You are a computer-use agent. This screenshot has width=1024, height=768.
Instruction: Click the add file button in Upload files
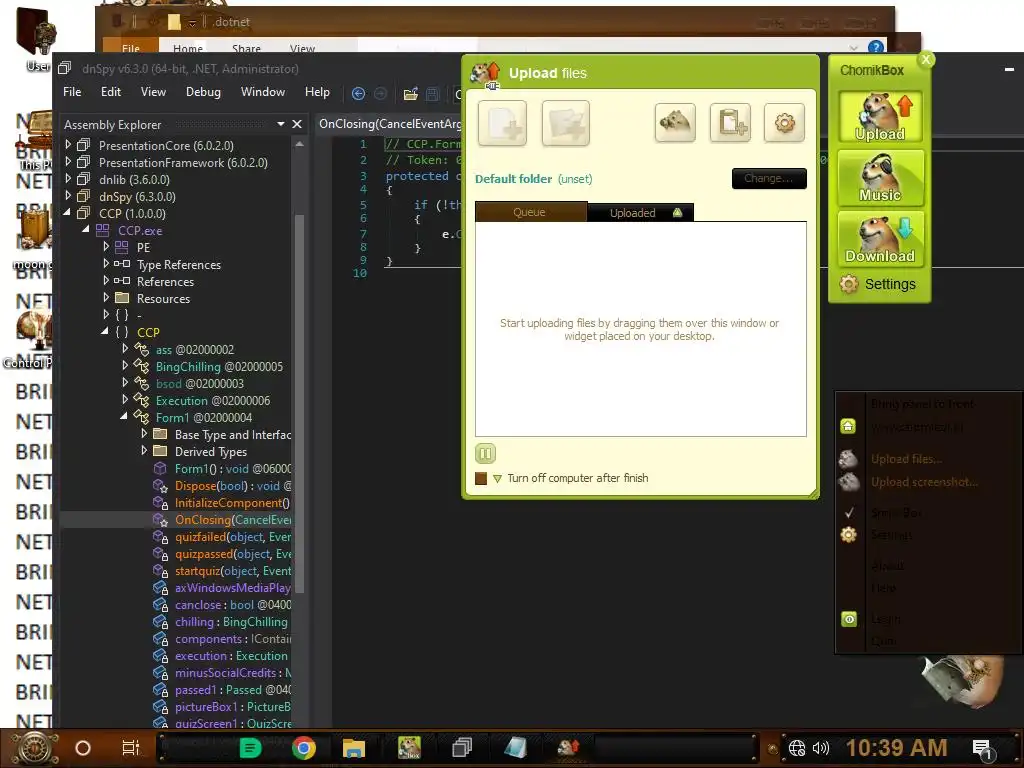point(502,123)
